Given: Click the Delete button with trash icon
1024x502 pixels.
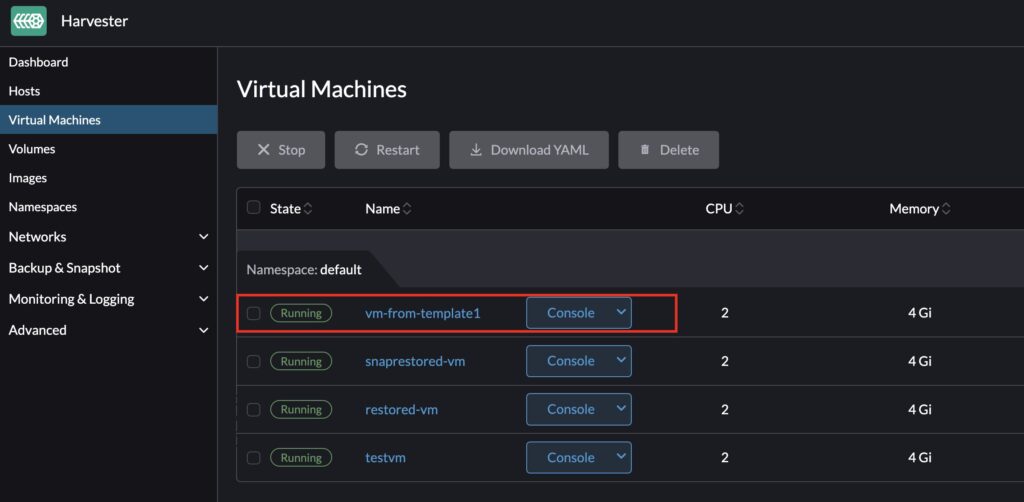Looking at the screenshot, I should (667, 150).
